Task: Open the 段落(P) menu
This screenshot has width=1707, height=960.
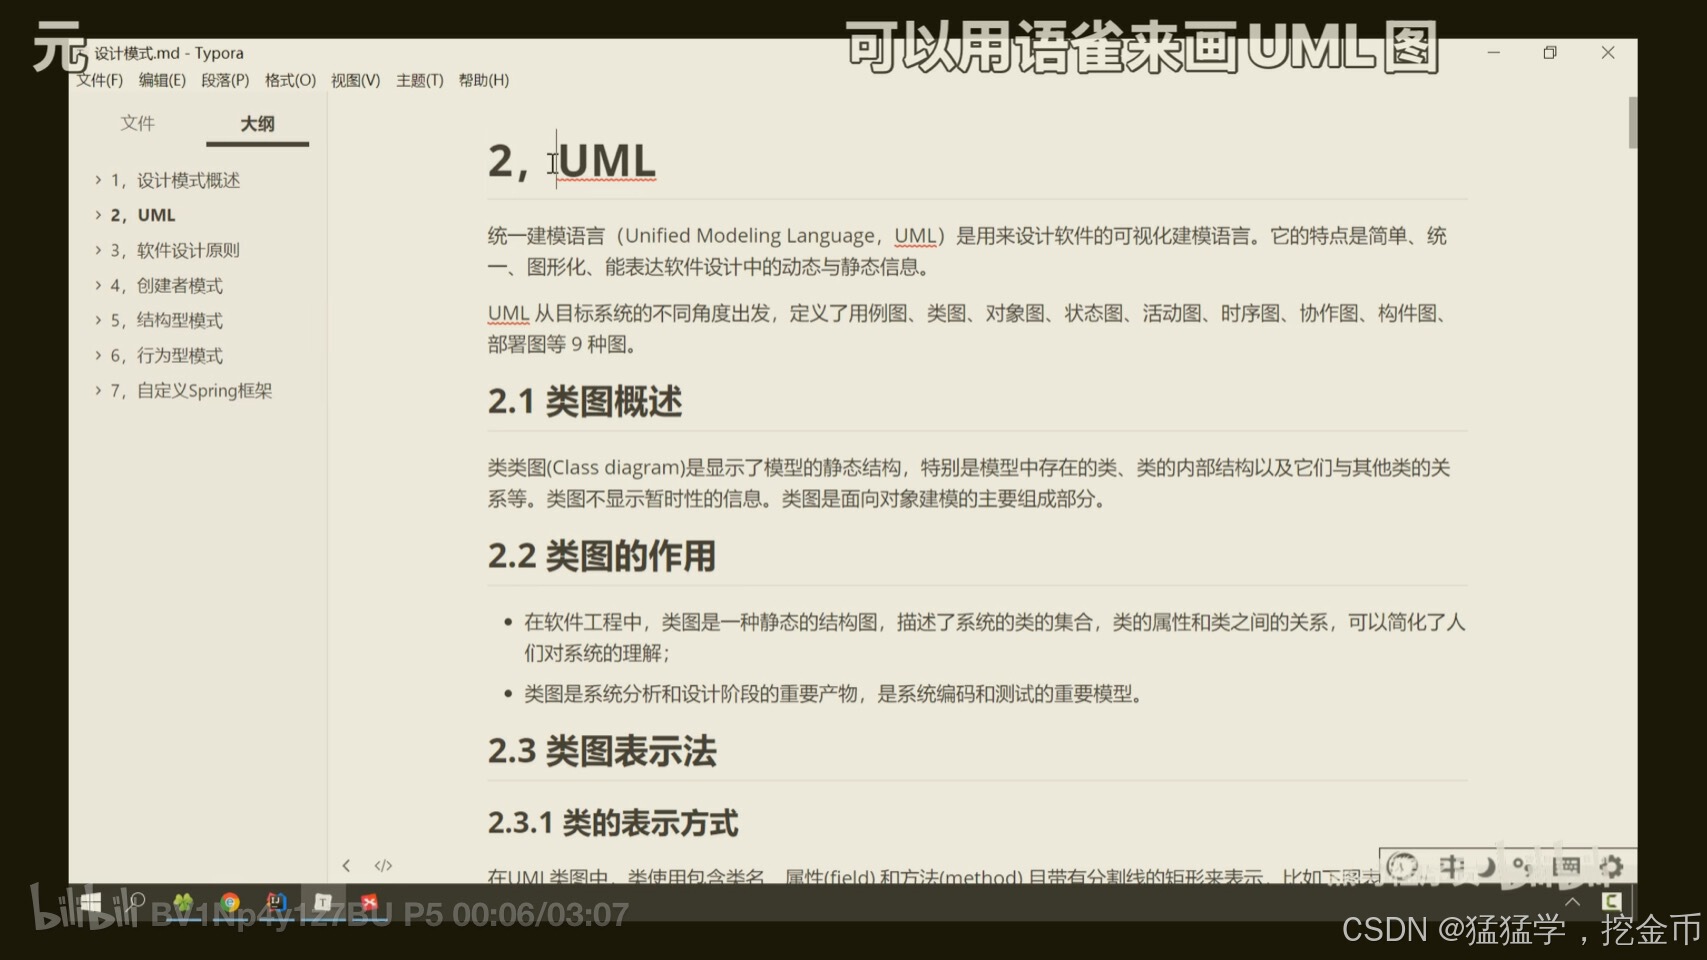Action: 225,80
